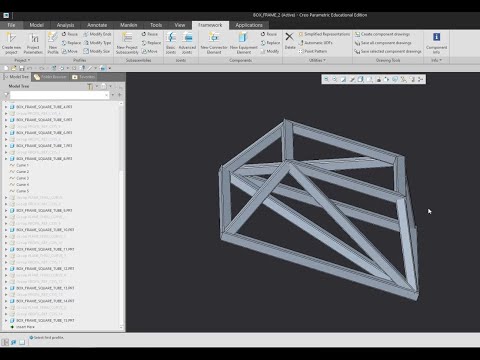The width and height of the screenshot is (480, 360).
Task: Switch to the Folder Browser tab
Action: click(50, 77)
